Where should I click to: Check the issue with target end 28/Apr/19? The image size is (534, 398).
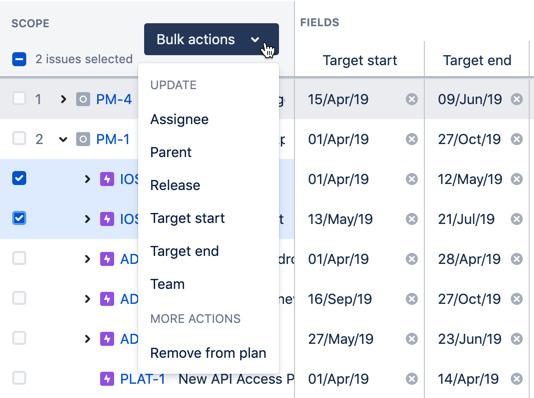[19, 258]
